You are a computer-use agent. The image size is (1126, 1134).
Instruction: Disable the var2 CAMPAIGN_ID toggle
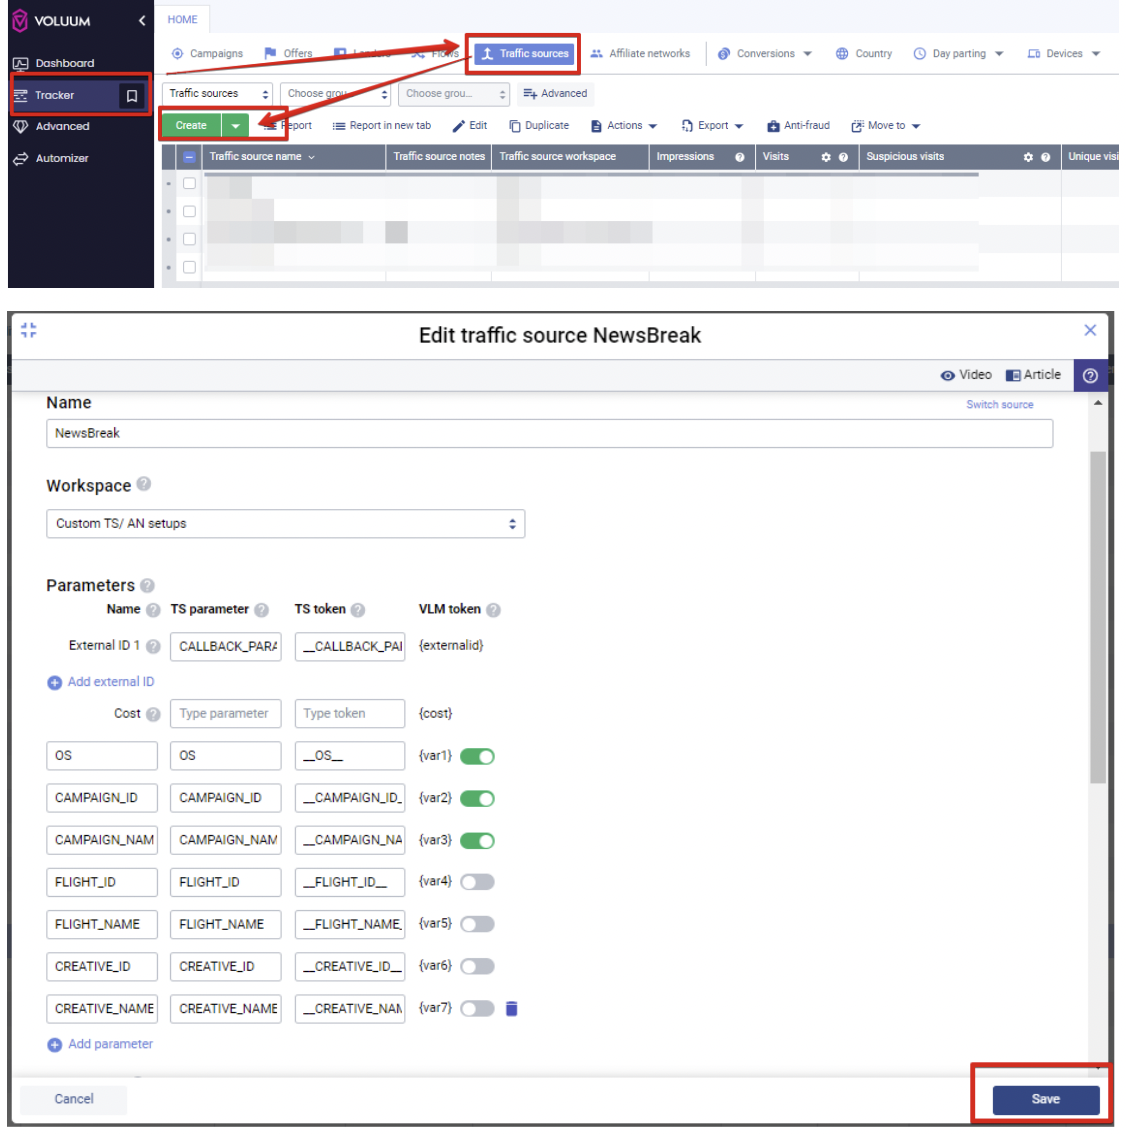pos(477,799)
